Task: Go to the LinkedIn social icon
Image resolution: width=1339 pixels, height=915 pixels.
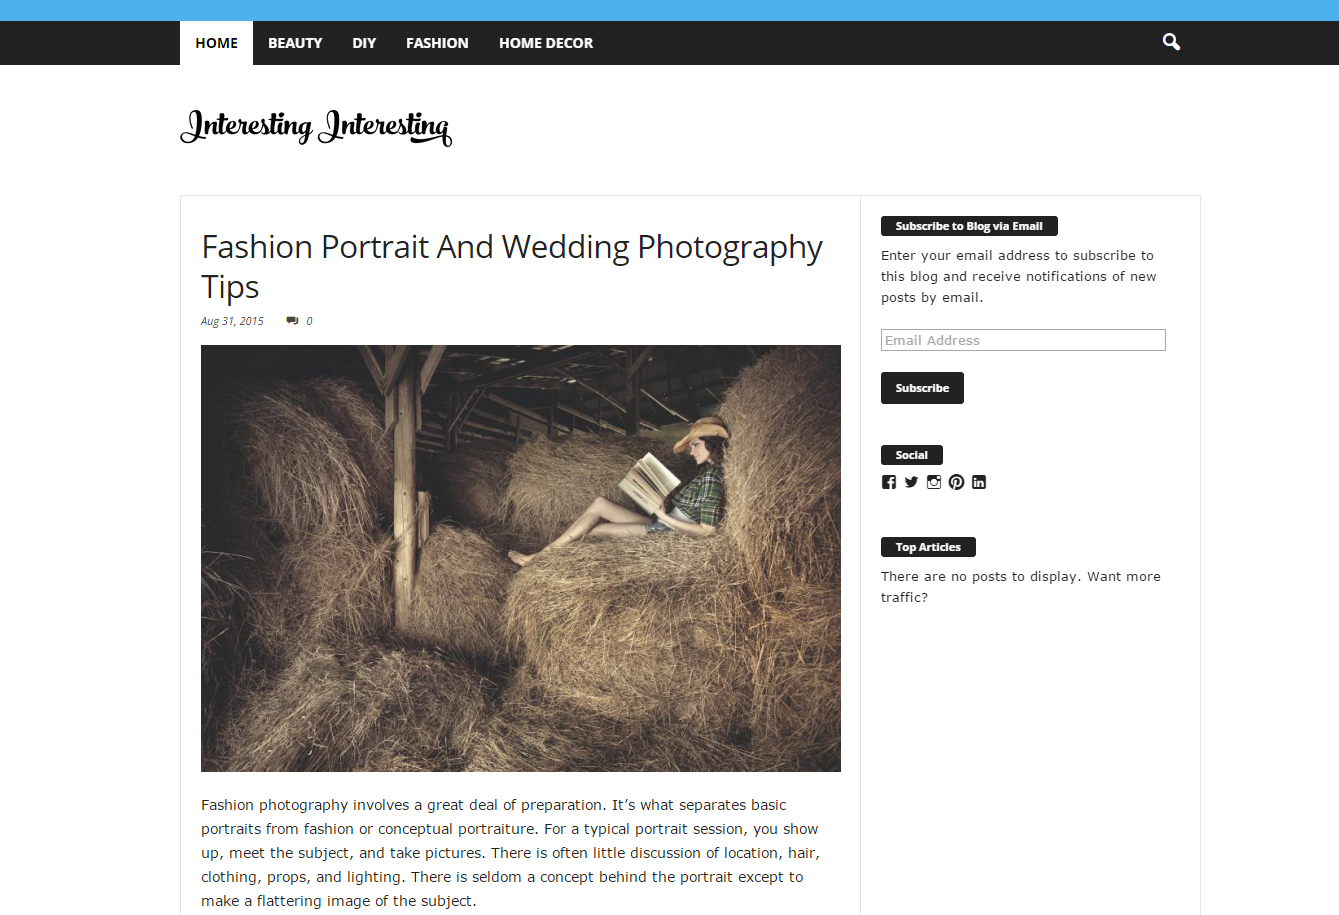Action: click(x=979, y=482)
